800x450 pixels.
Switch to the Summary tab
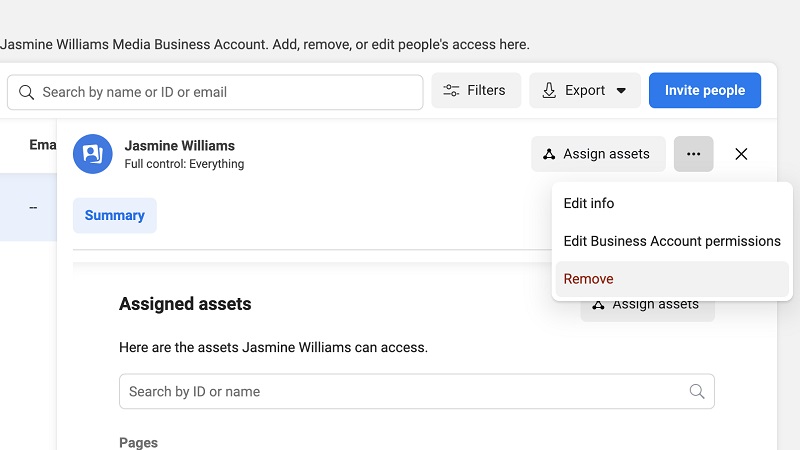point(115,215)
